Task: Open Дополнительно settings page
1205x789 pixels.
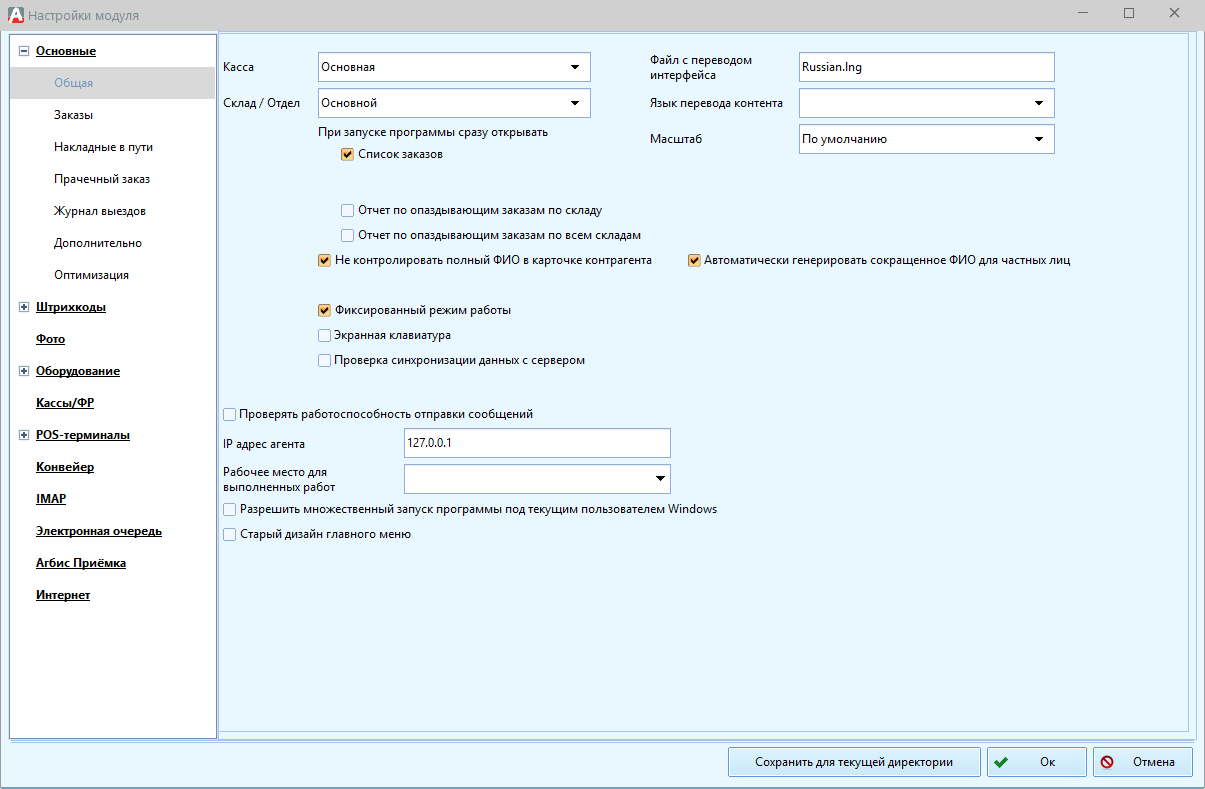Action: [x=98, y=243]
